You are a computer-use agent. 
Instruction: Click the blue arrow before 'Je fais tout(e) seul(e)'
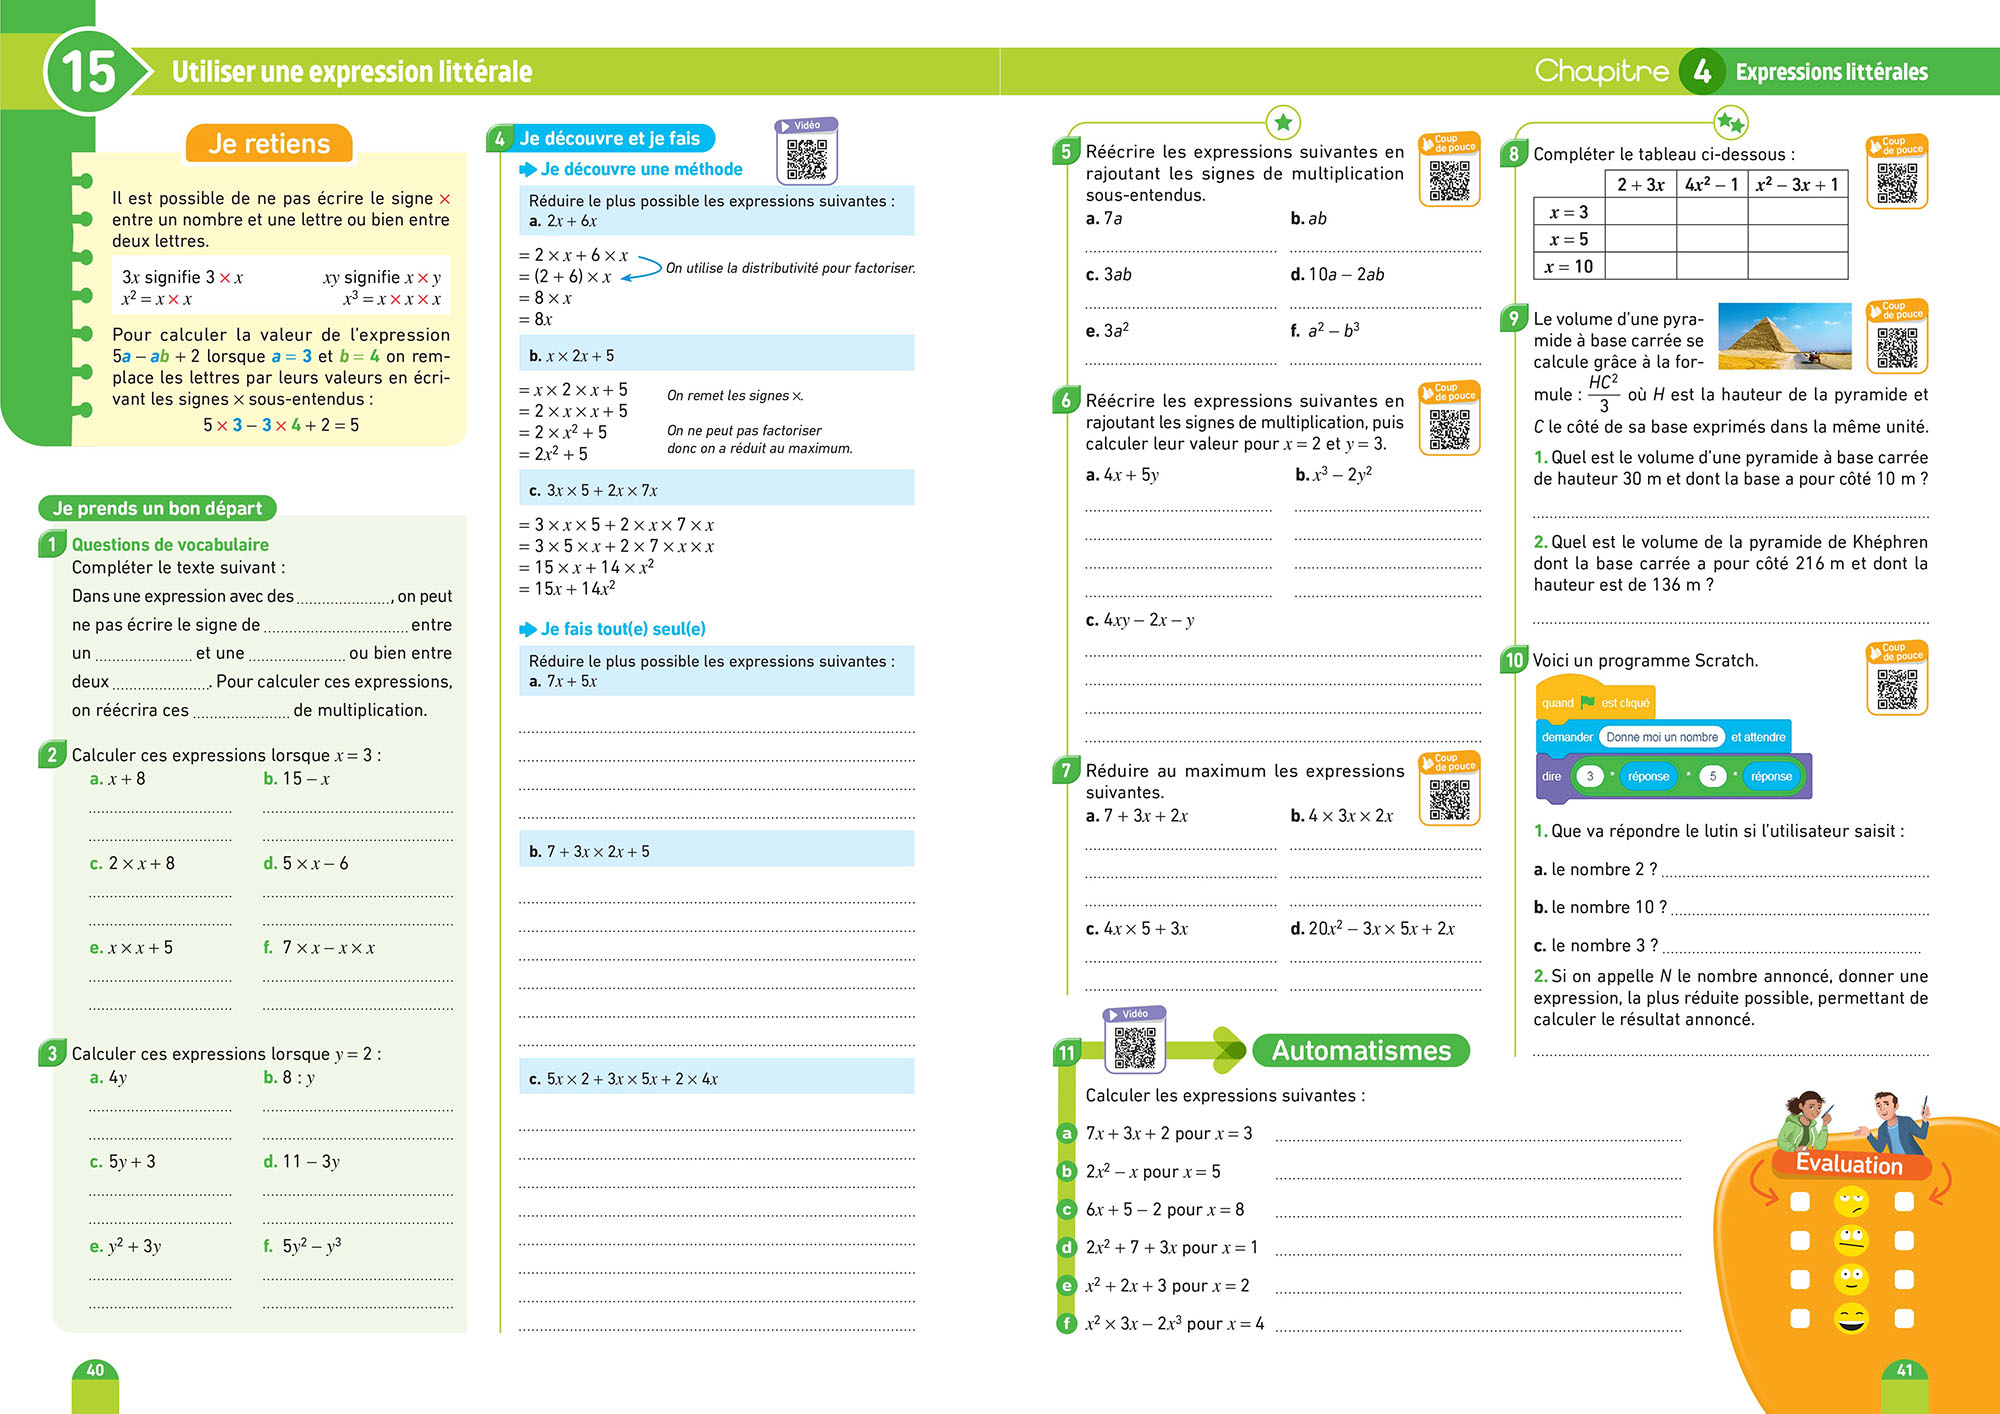(x=528, y=629)
